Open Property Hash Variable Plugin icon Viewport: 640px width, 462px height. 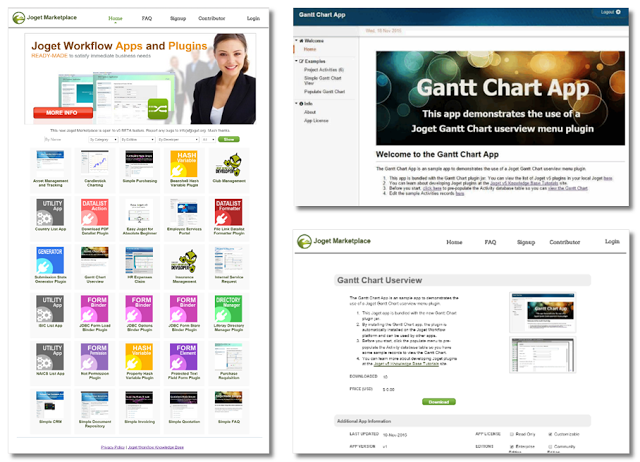tap(139, 356)
